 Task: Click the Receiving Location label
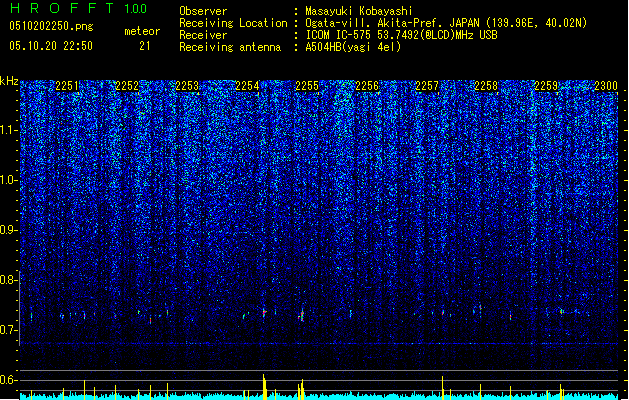(233, 23)
